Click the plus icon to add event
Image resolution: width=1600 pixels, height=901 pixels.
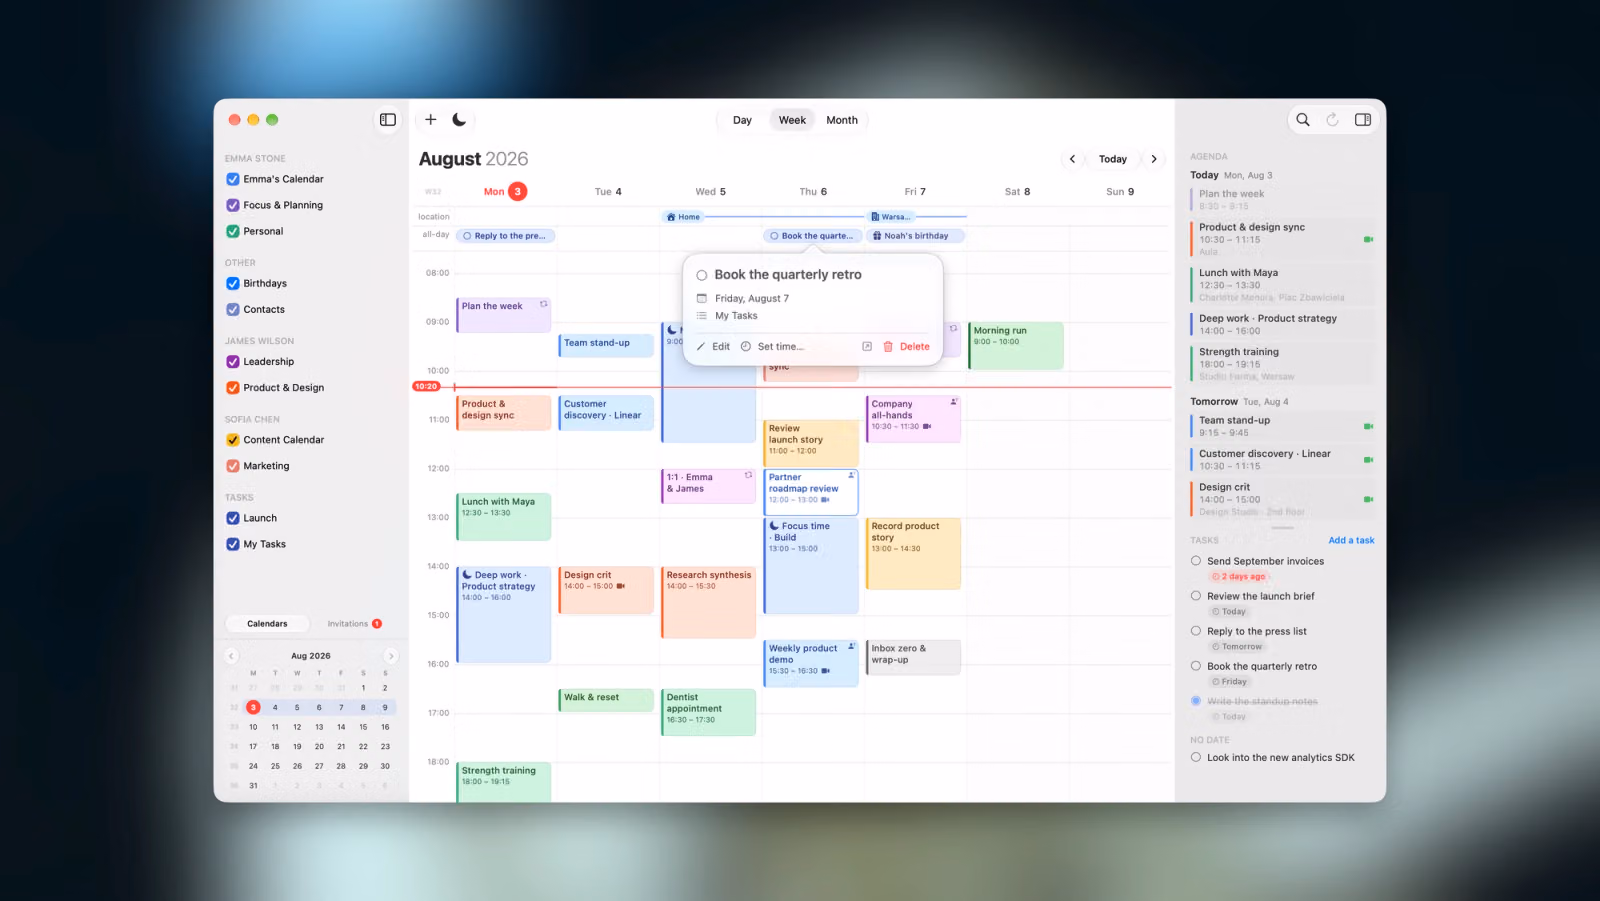point(431,120)
